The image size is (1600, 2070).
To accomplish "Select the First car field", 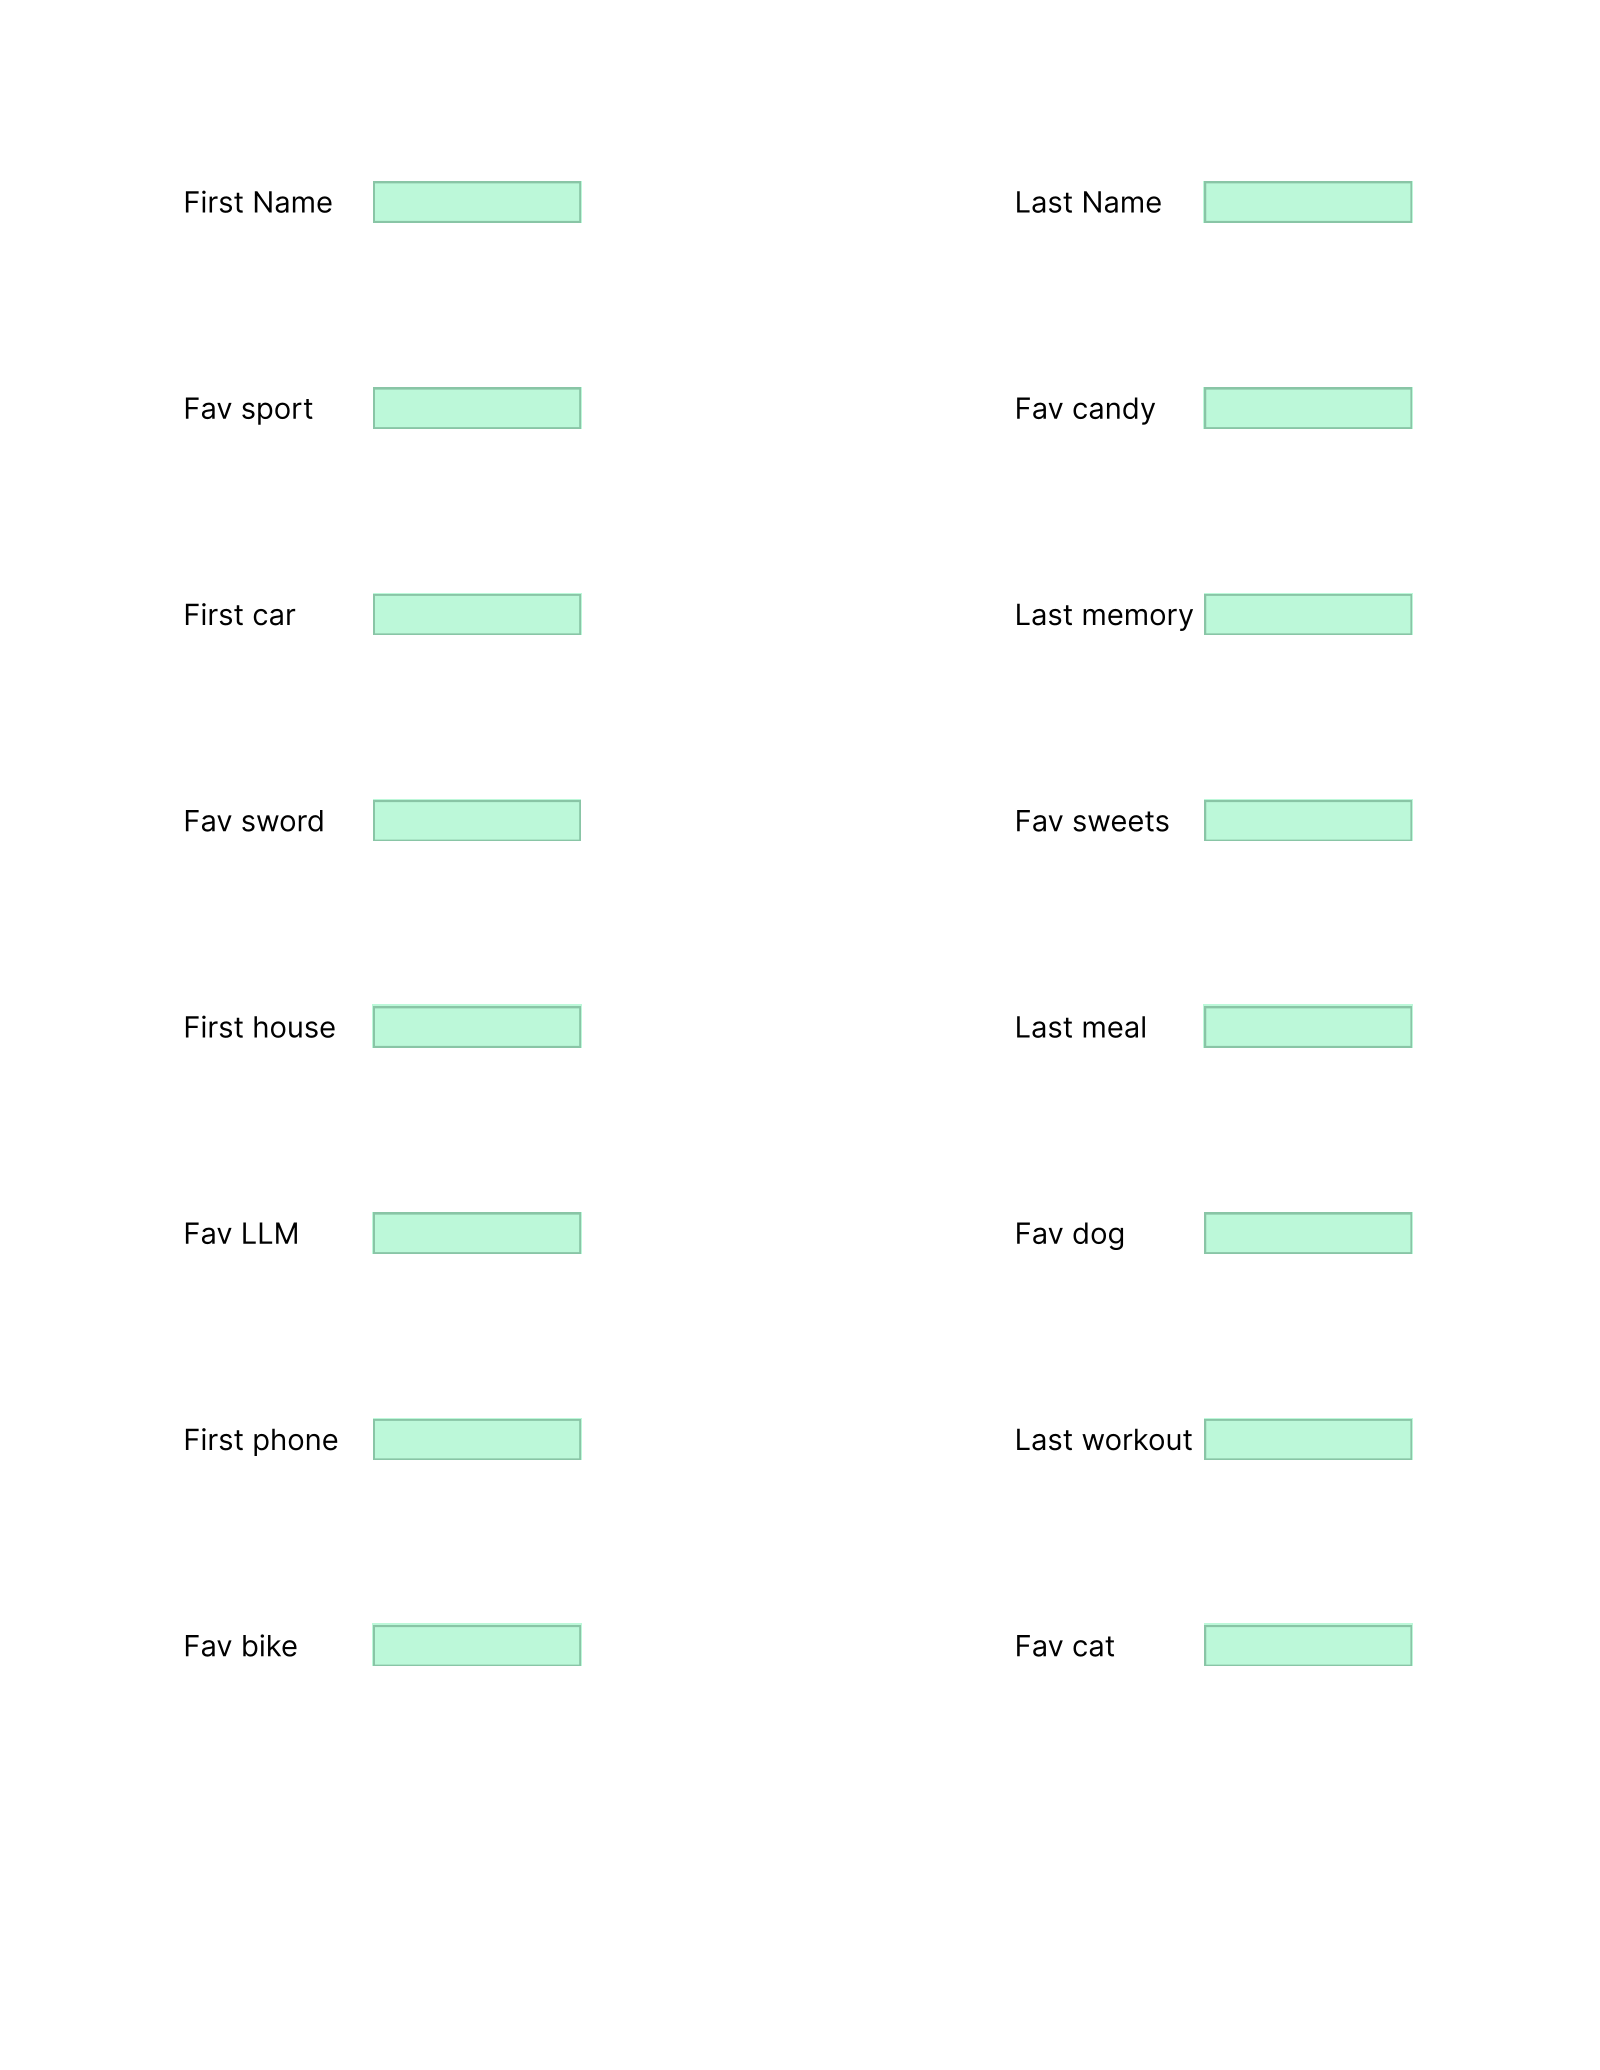I will coord(477,614).
